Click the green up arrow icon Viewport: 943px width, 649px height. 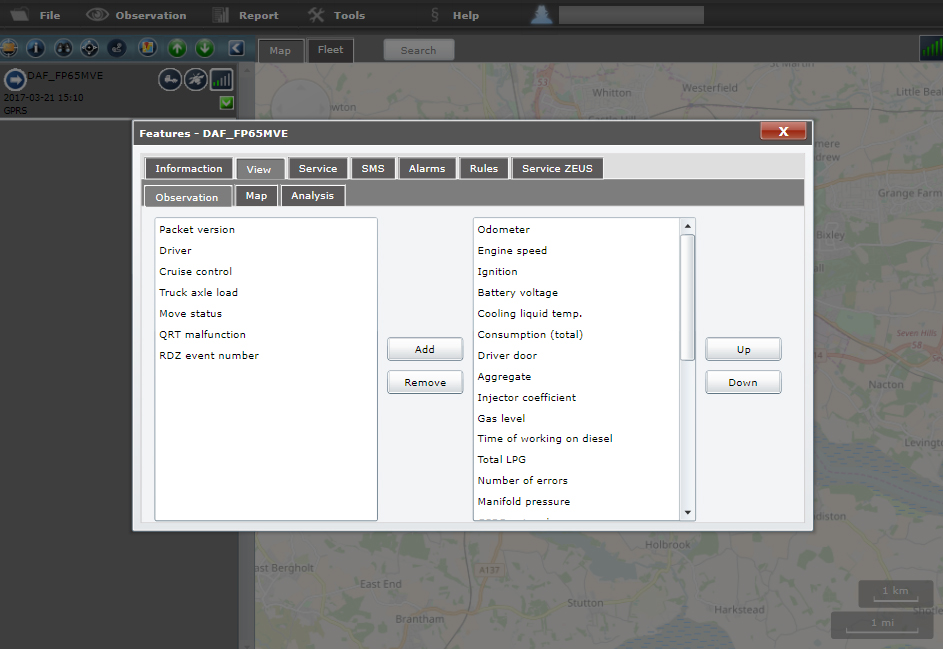(177, 48)
